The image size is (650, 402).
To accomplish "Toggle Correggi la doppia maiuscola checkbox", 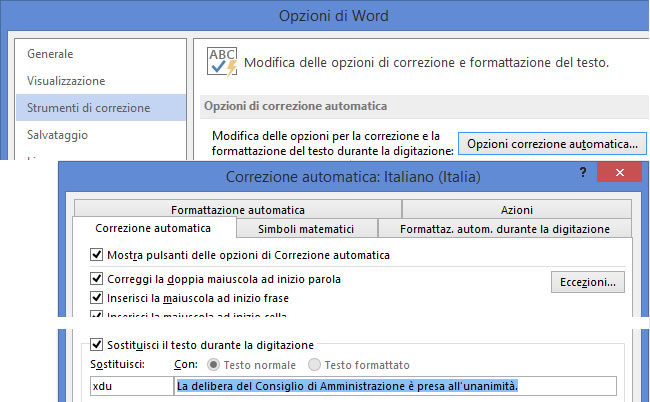I will pyautogui.click(x=97, y=278).
